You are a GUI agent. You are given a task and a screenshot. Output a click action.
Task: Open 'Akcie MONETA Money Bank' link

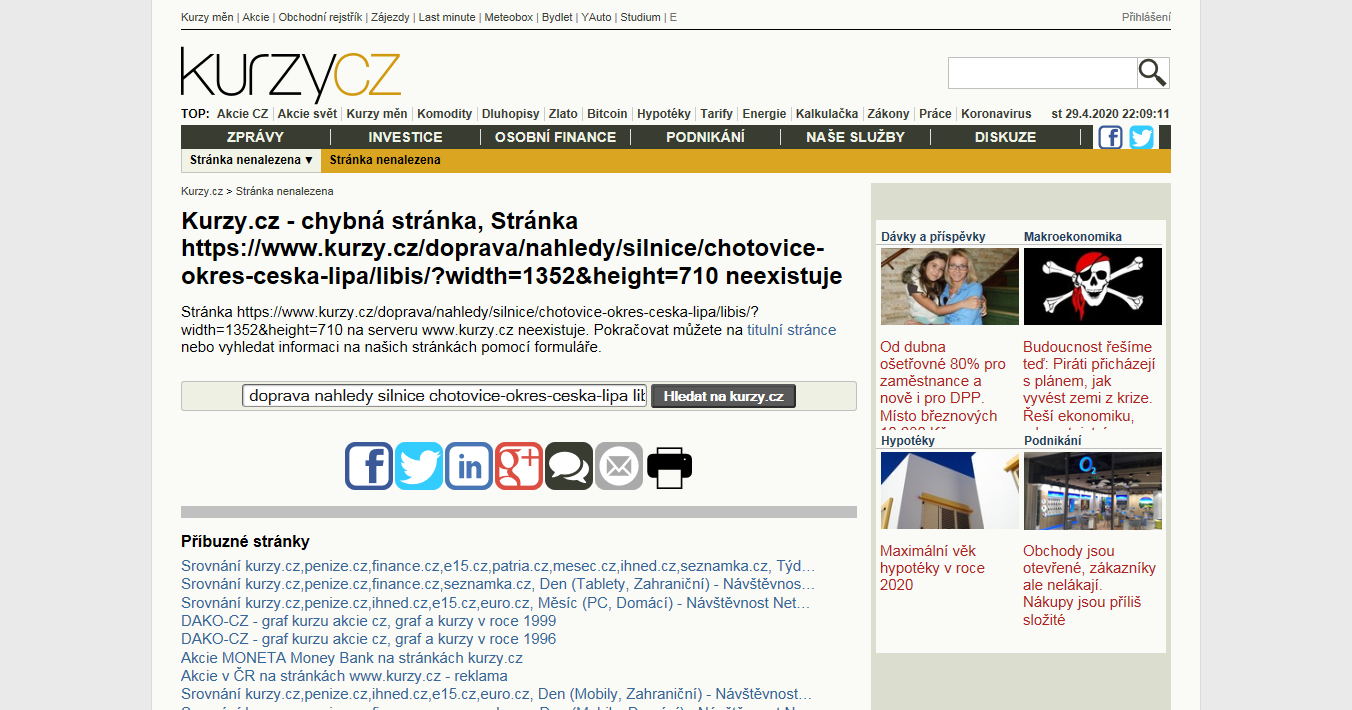point(352,658)
